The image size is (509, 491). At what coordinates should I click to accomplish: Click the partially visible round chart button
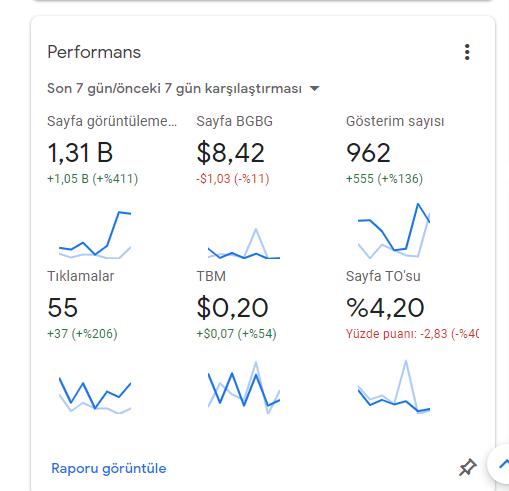pos(498,464)
